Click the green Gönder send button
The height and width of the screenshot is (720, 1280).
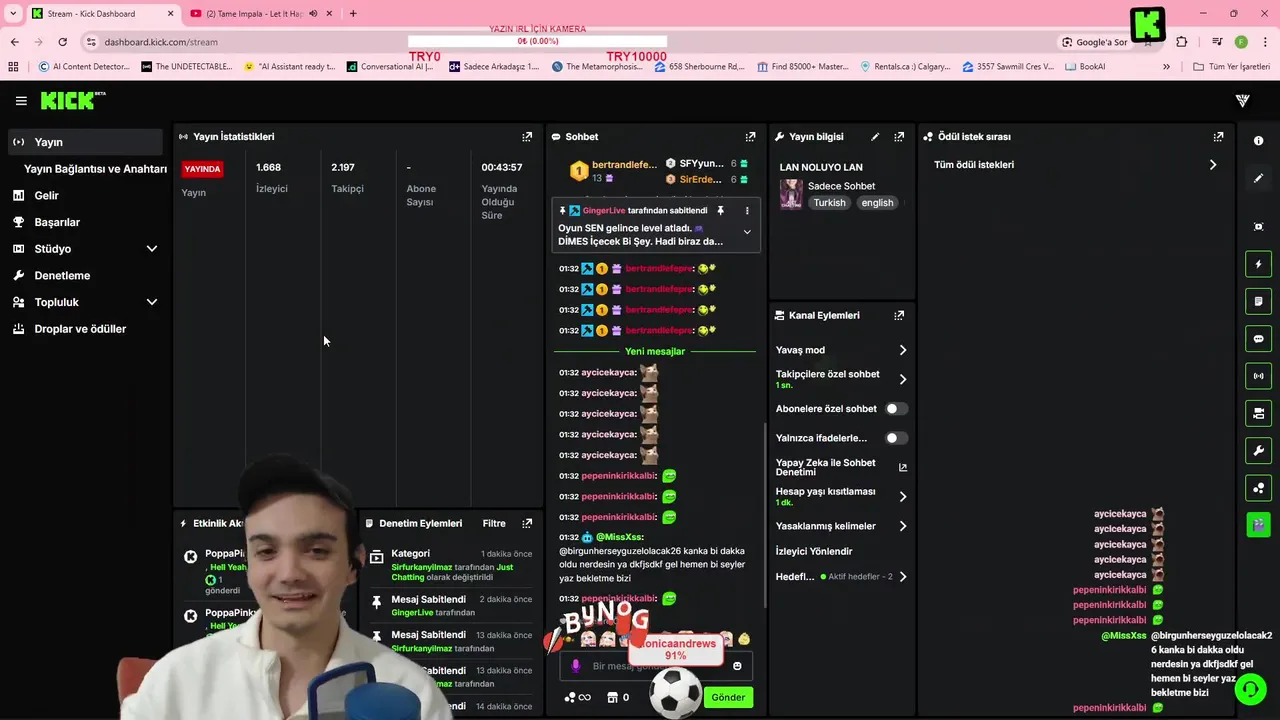tap(728, 697)
